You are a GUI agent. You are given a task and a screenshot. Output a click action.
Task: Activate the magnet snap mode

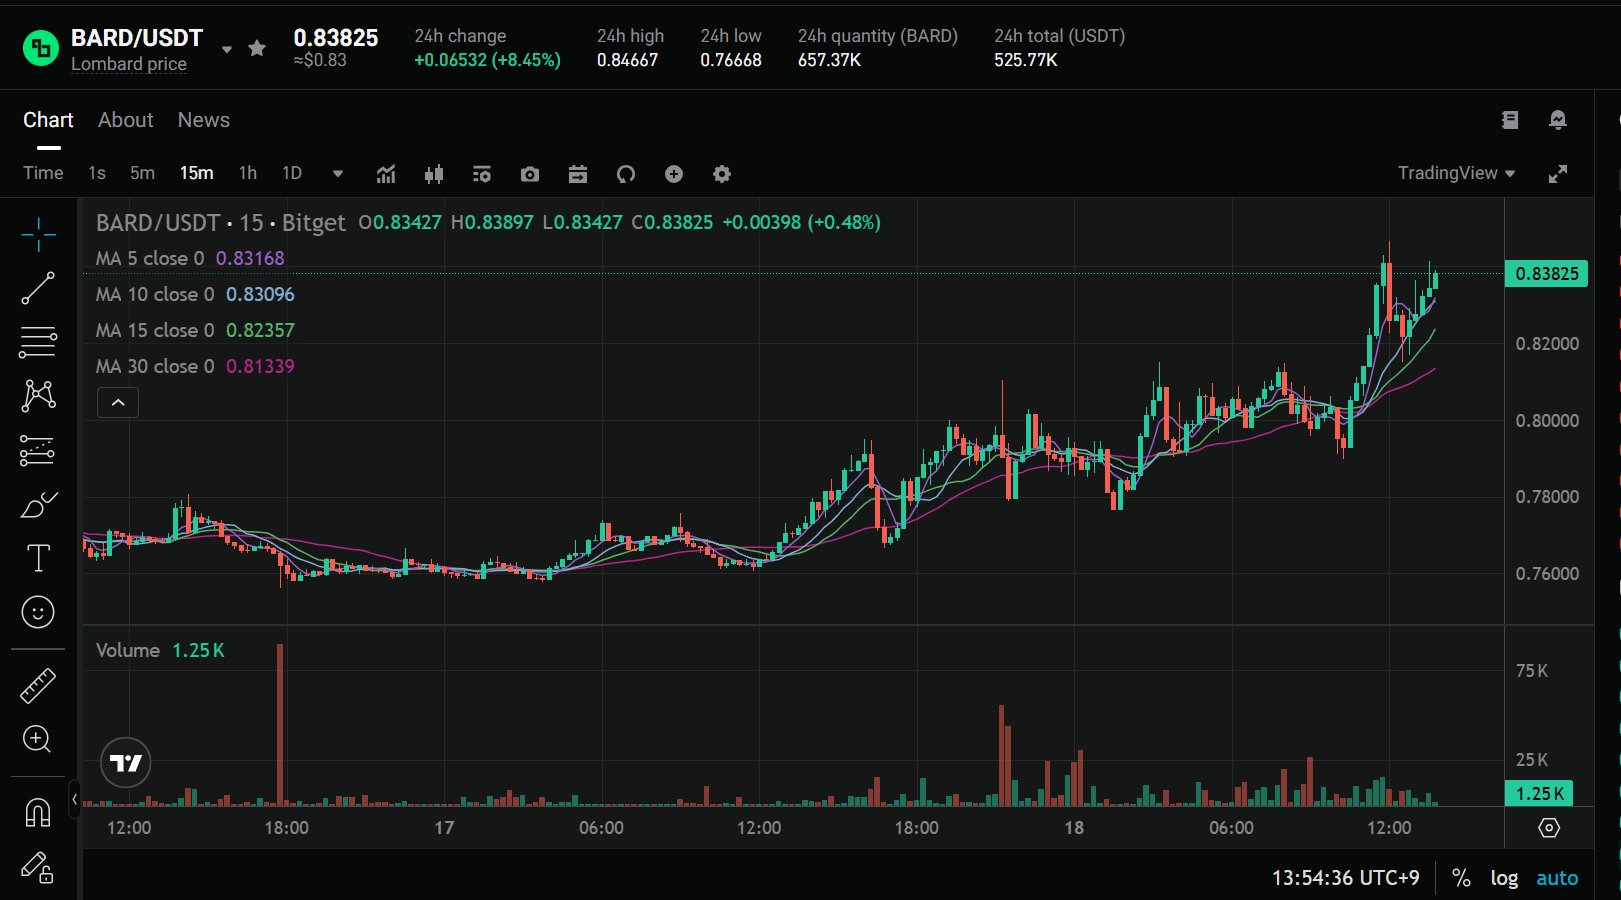pos(38,812)
